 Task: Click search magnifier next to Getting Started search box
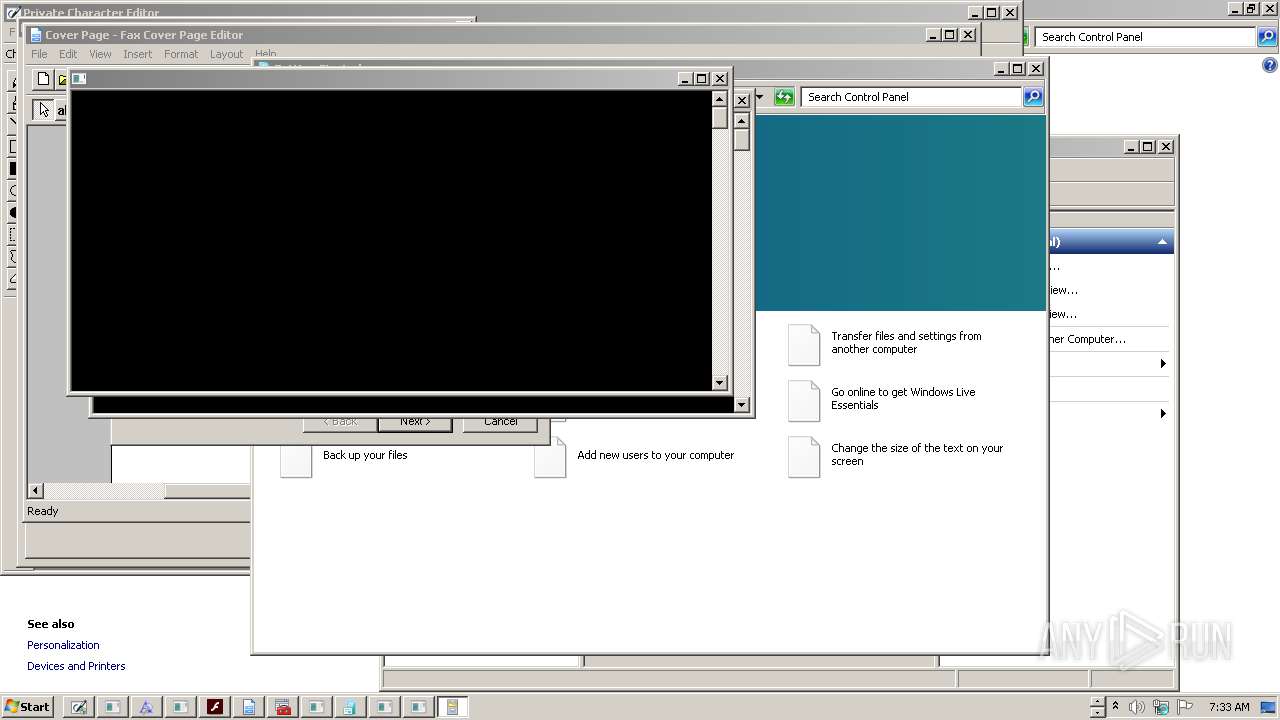(1033, 97)
